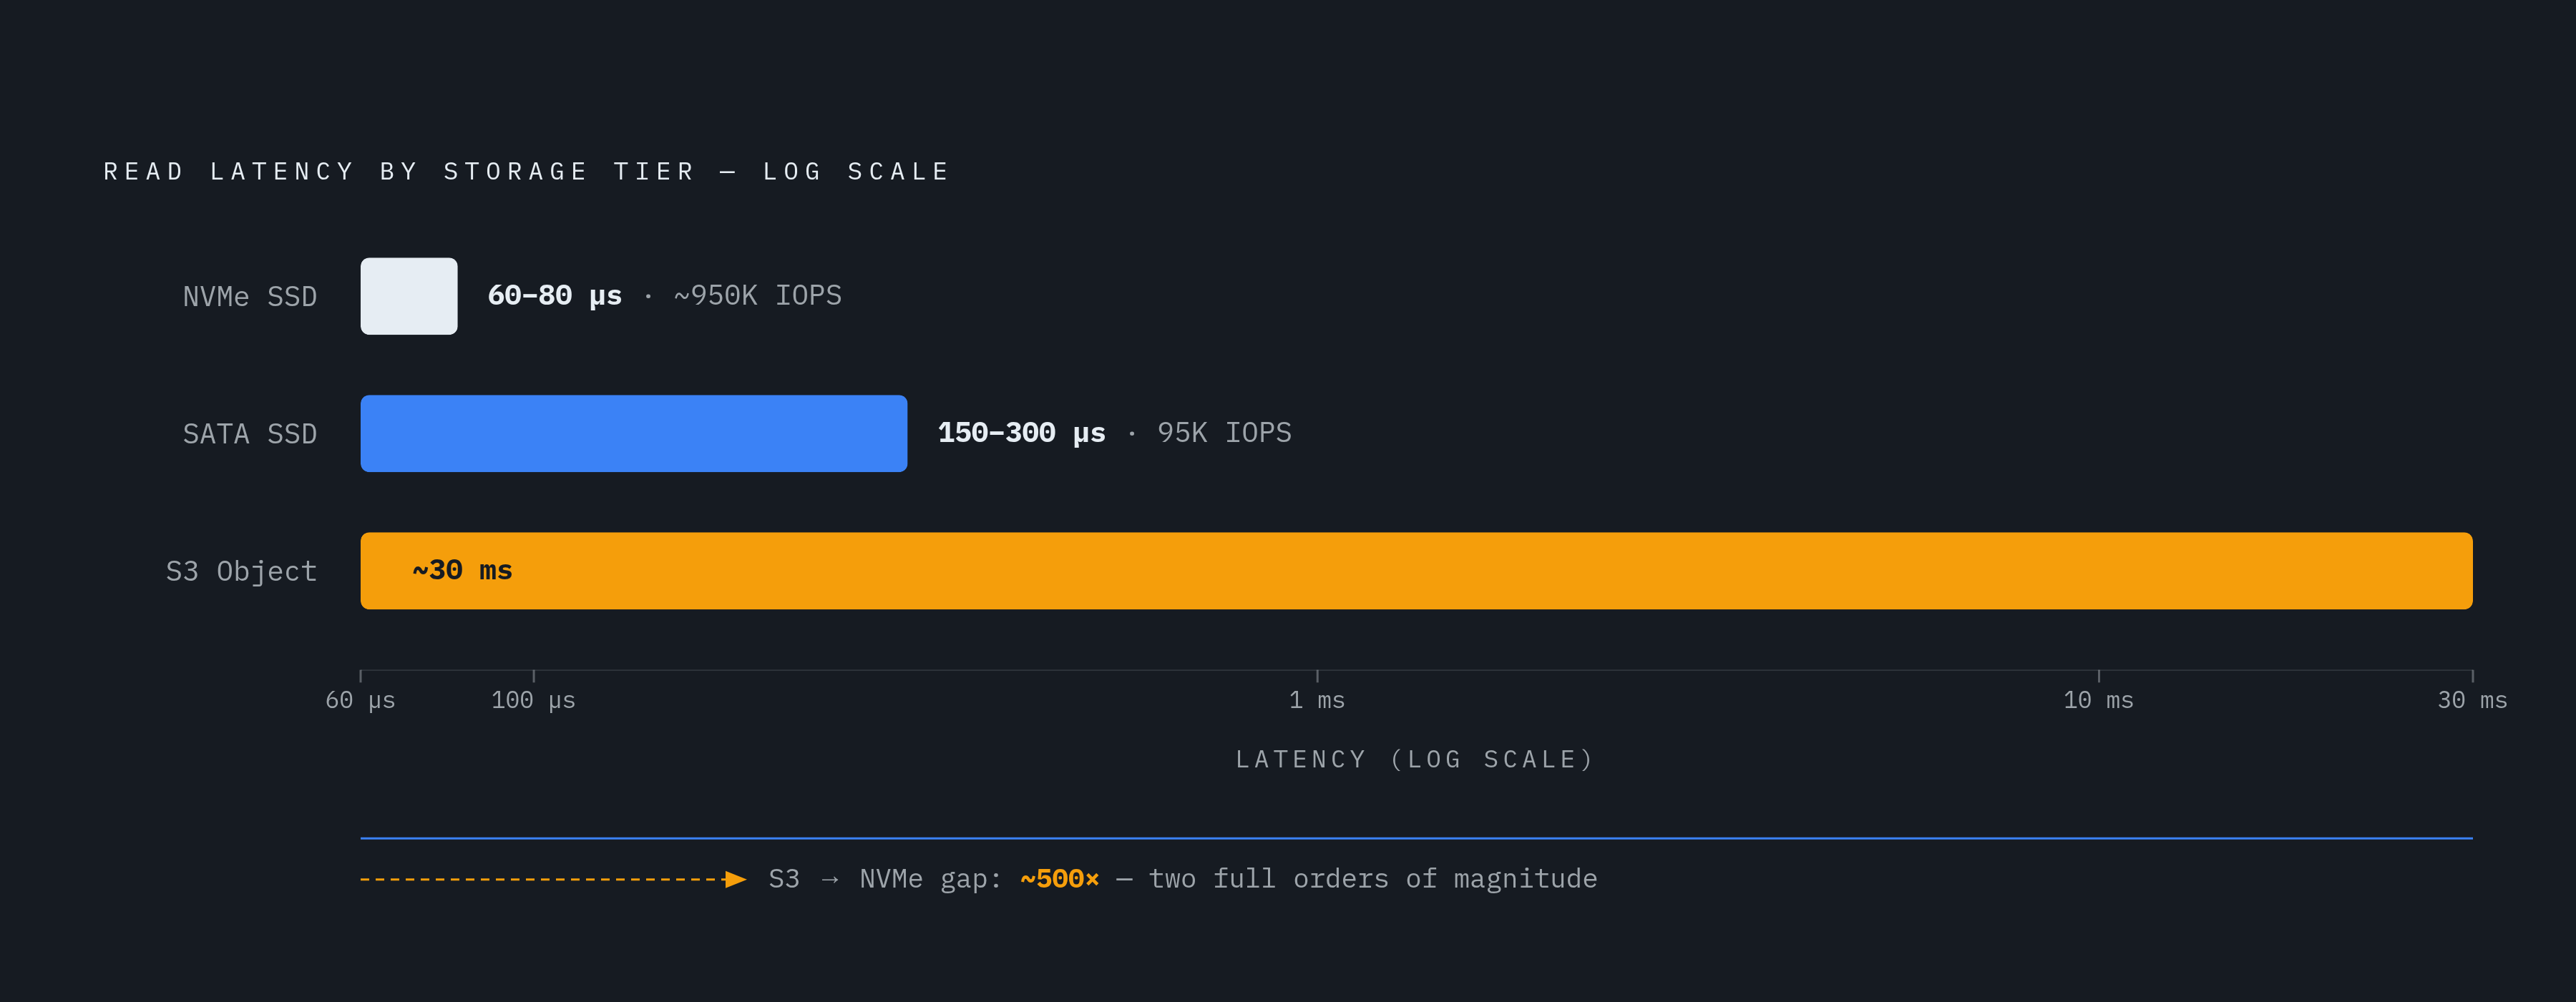Click the '30 ms' axis tick label
The image size is (2576, 1002).
(2472, 700)
